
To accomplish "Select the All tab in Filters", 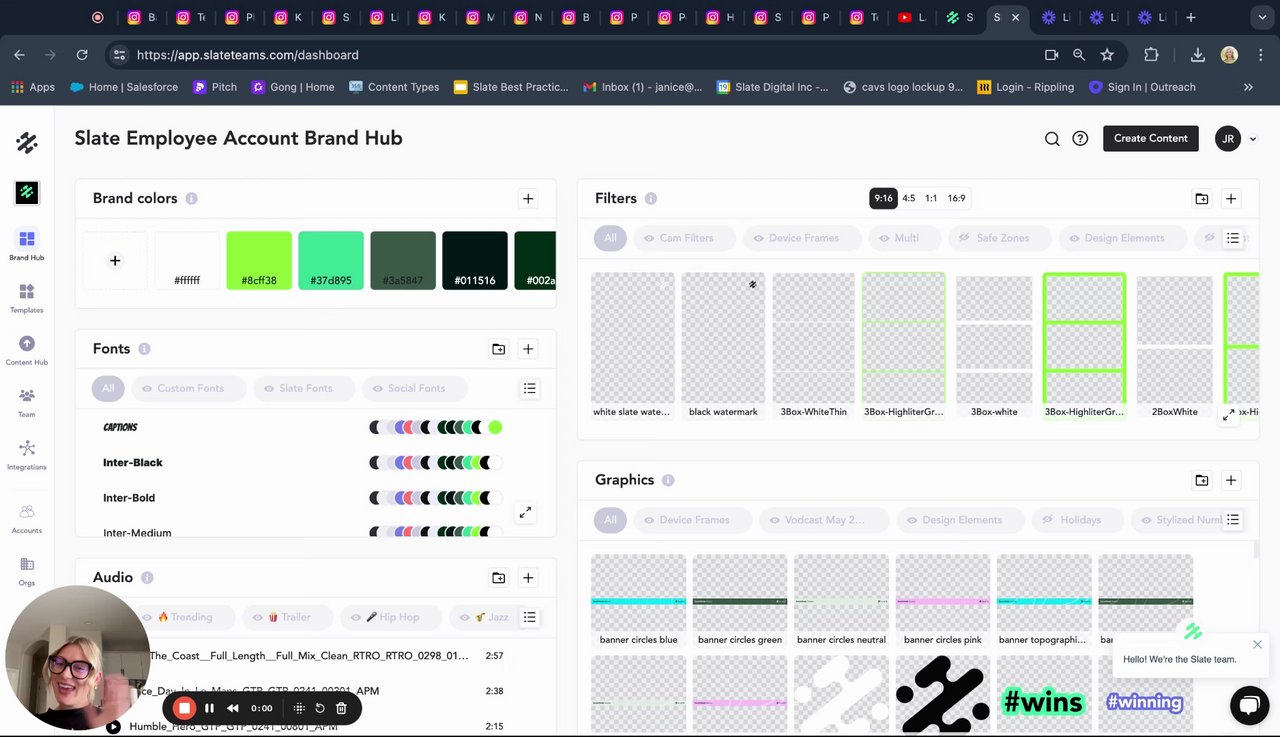I will [610, 238].
